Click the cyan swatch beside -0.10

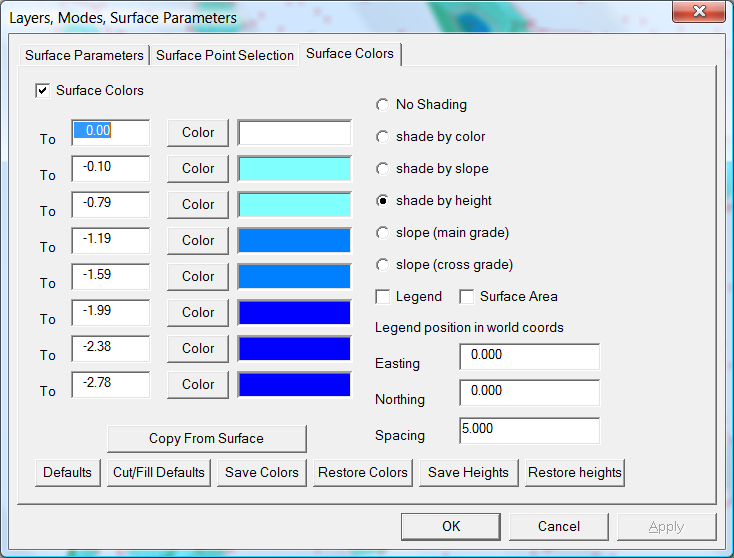pos(295,169)
